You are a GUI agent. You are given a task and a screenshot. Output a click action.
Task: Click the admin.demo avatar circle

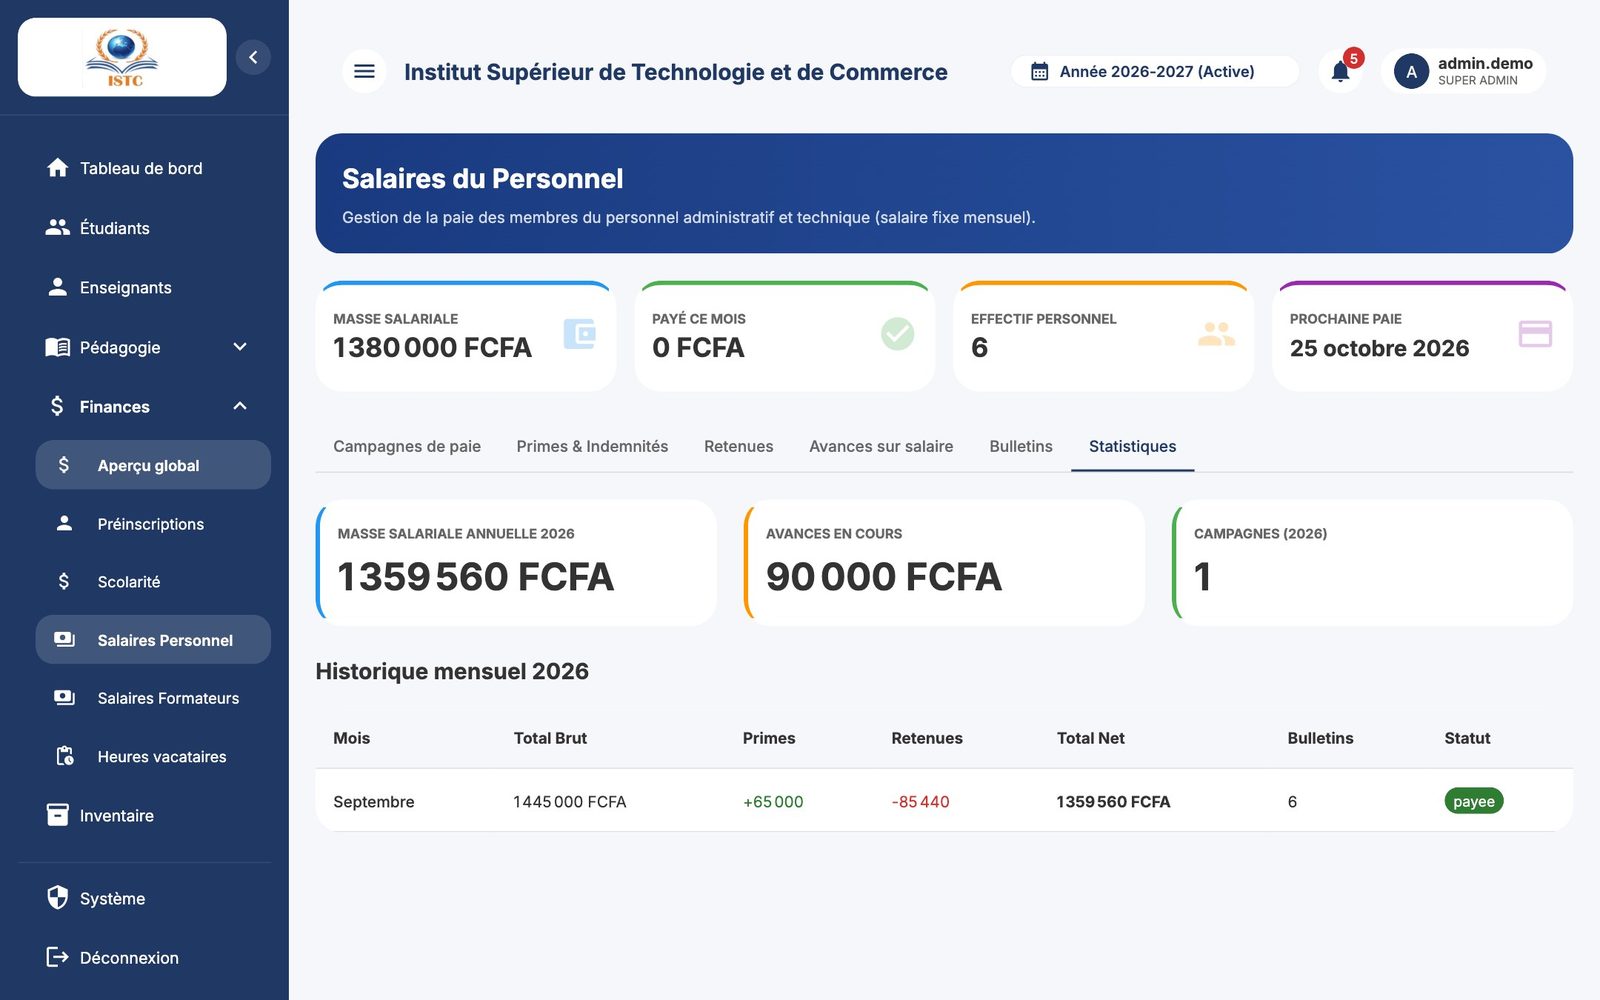(x=1411, y=71)
